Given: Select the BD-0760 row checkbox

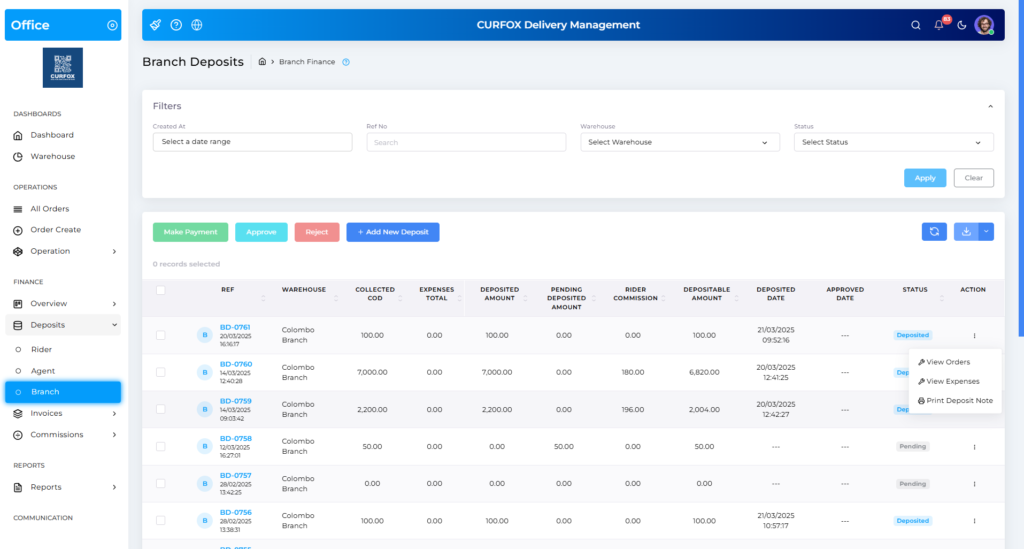Looking at the screenshot, I should click(x=161, y=372).
